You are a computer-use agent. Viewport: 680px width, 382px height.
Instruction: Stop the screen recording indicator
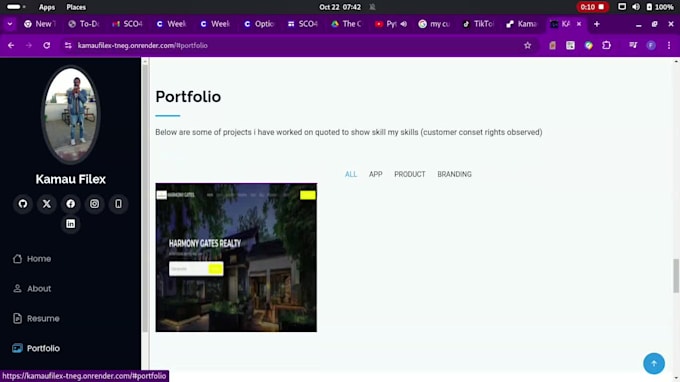(x=592, y=7)
